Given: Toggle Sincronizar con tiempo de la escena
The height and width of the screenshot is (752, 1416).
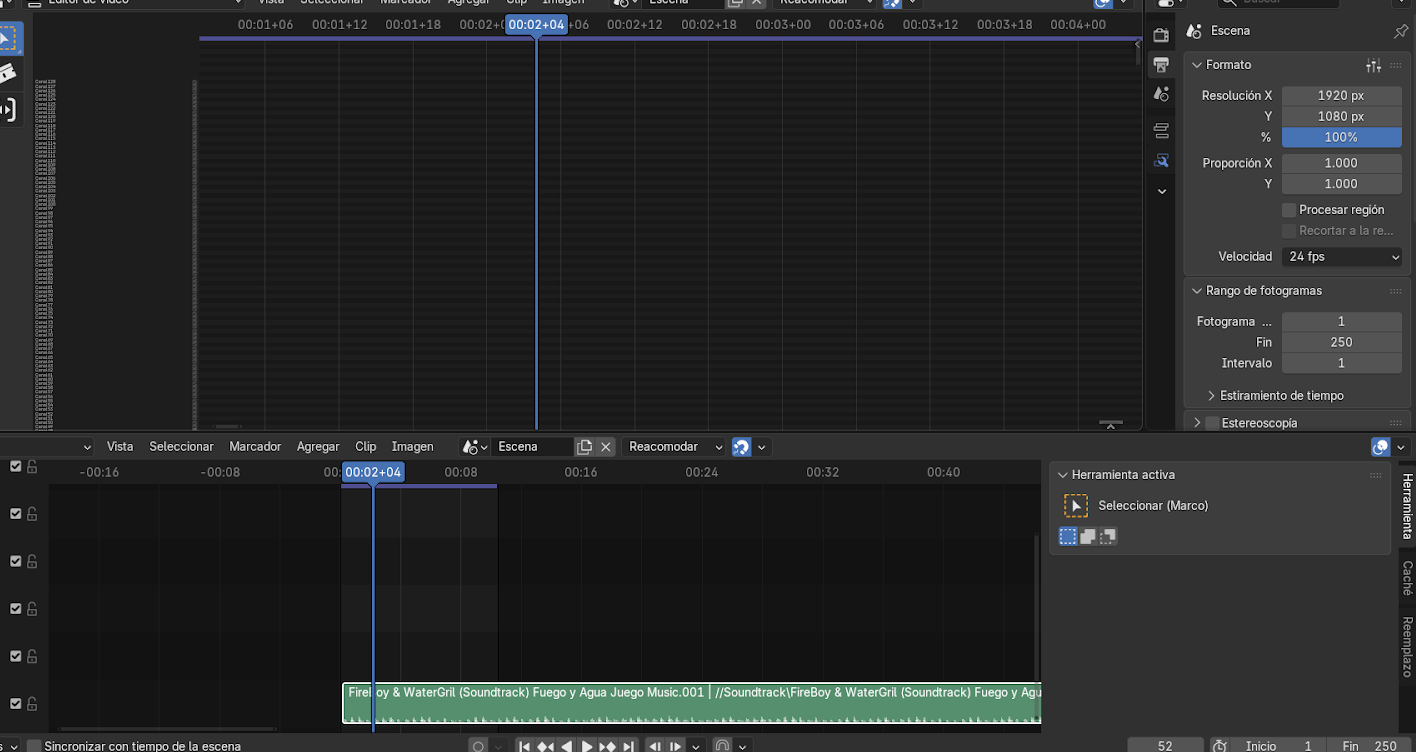Looking at the screenshot, I should click(34, 746).
